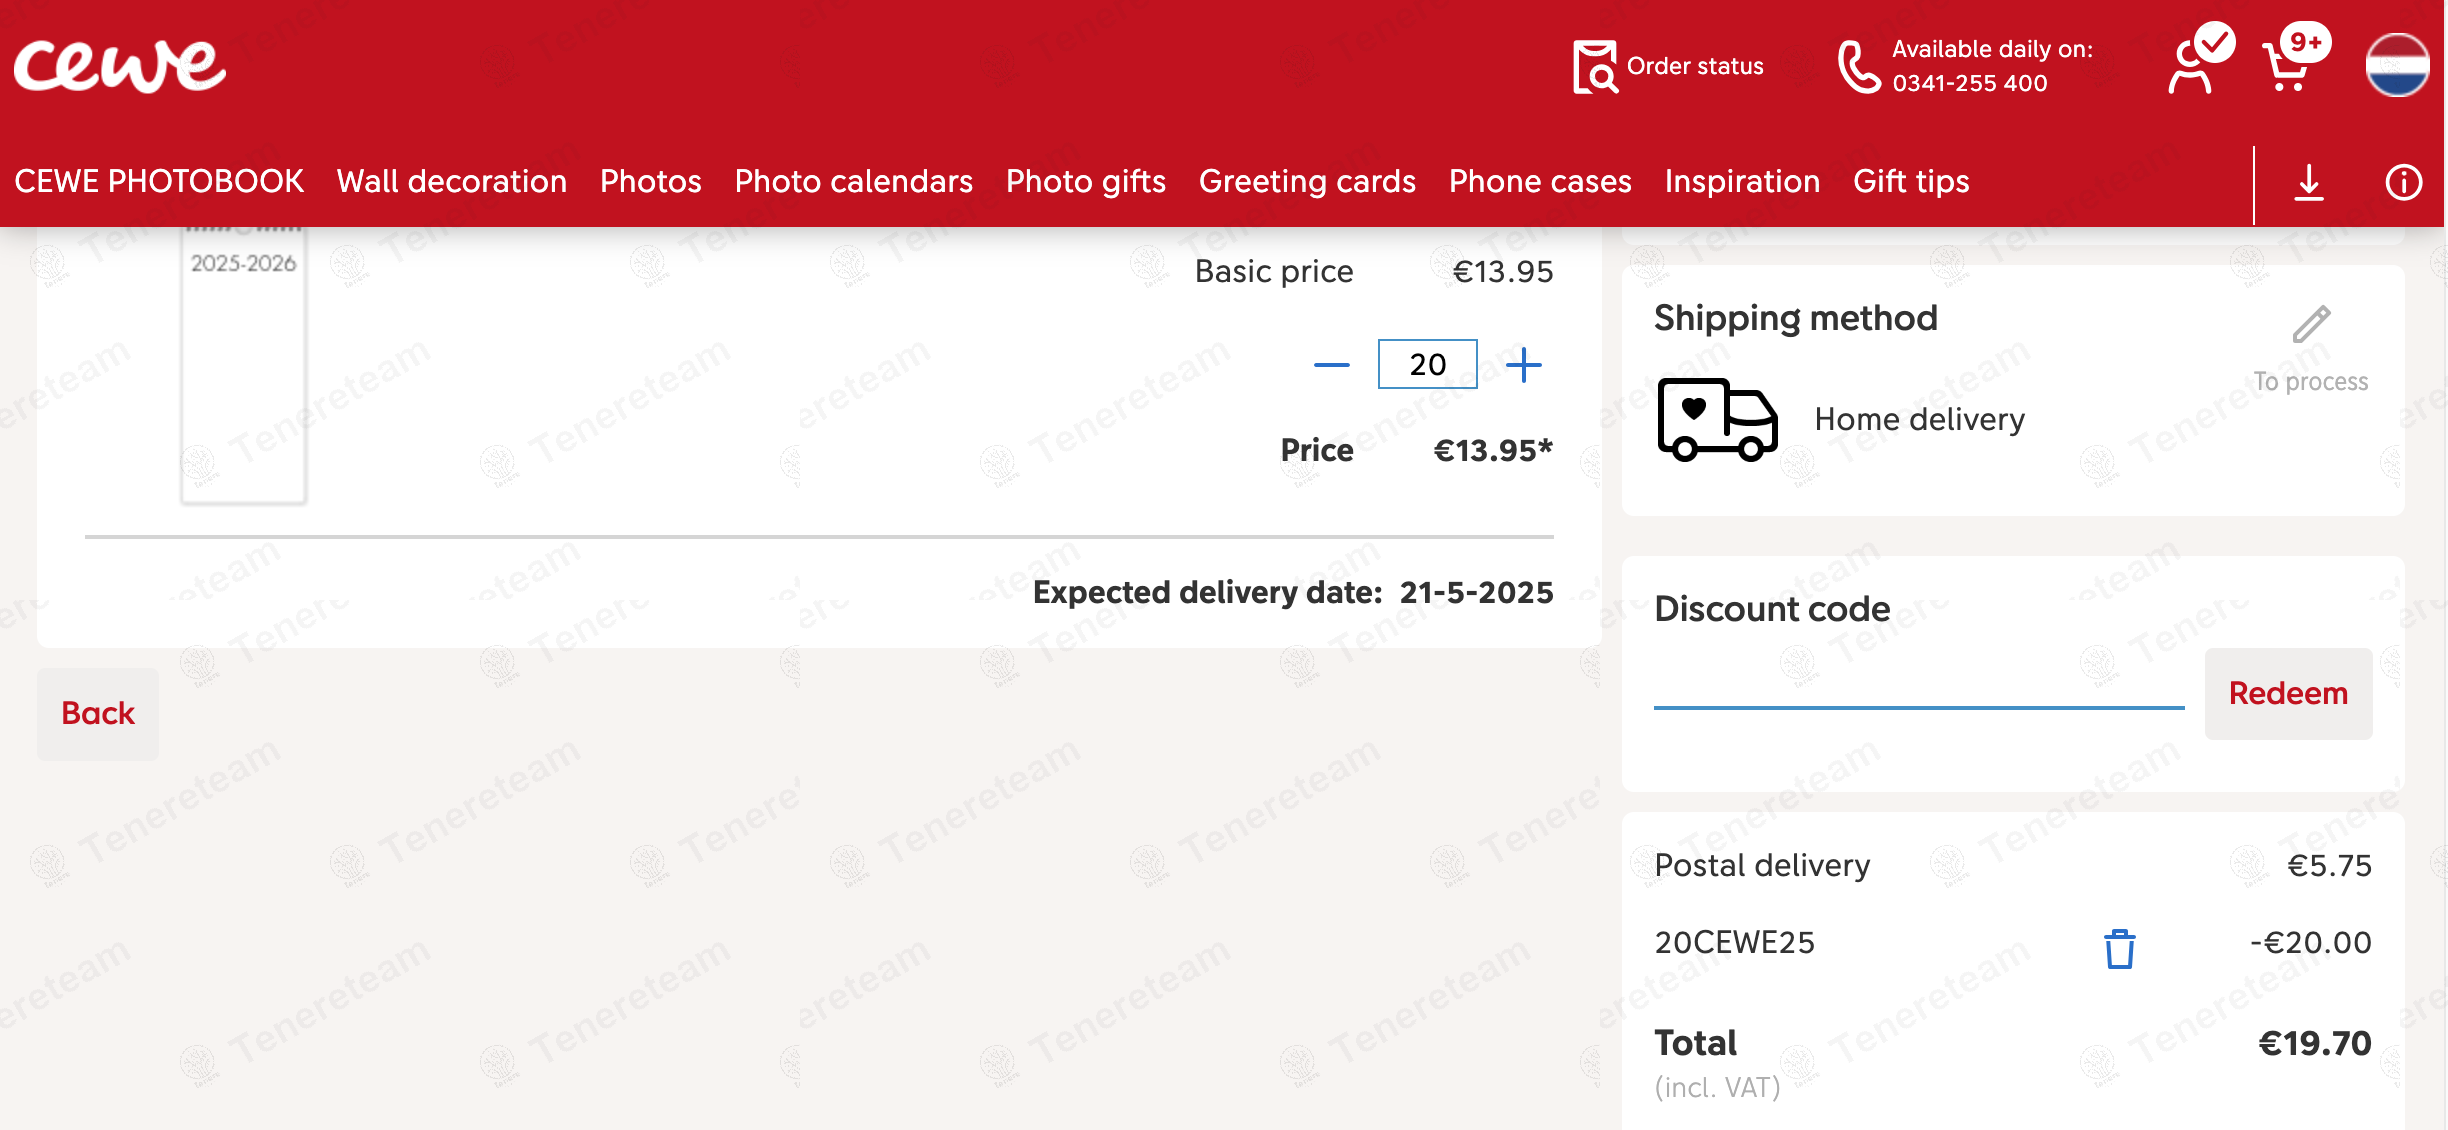Screen dimensions: 2448x1130
Task: Click the CEWE logo
Action: click(x=120, y=66)
